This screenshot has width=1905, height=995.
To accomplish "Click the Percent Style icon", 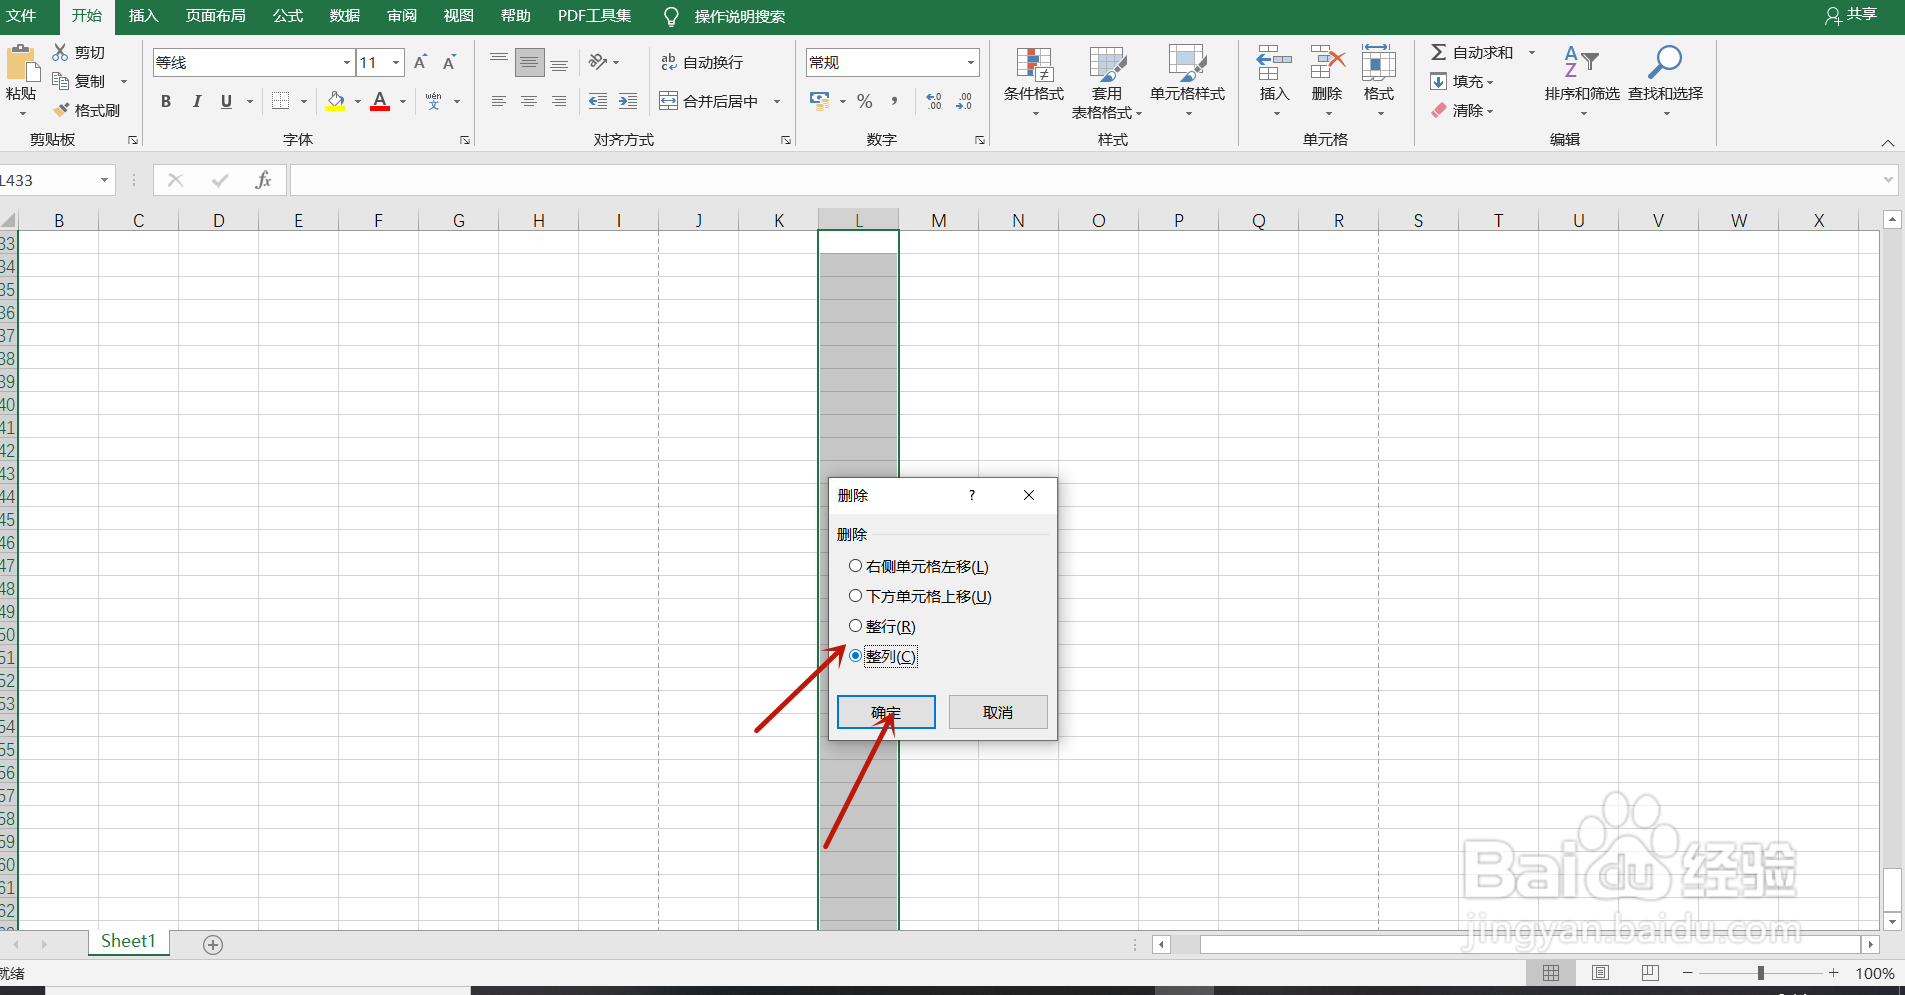I will [x=865, y=101].
